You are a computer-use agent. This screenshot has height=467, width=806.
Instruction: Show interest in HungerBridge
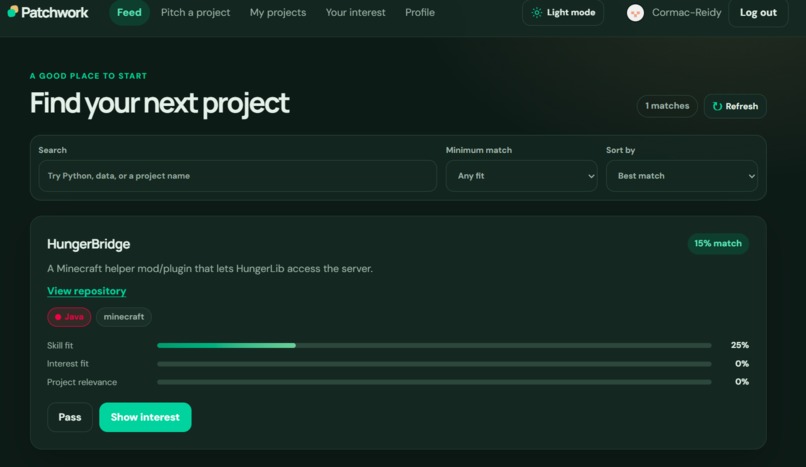[x=145, y=417]
